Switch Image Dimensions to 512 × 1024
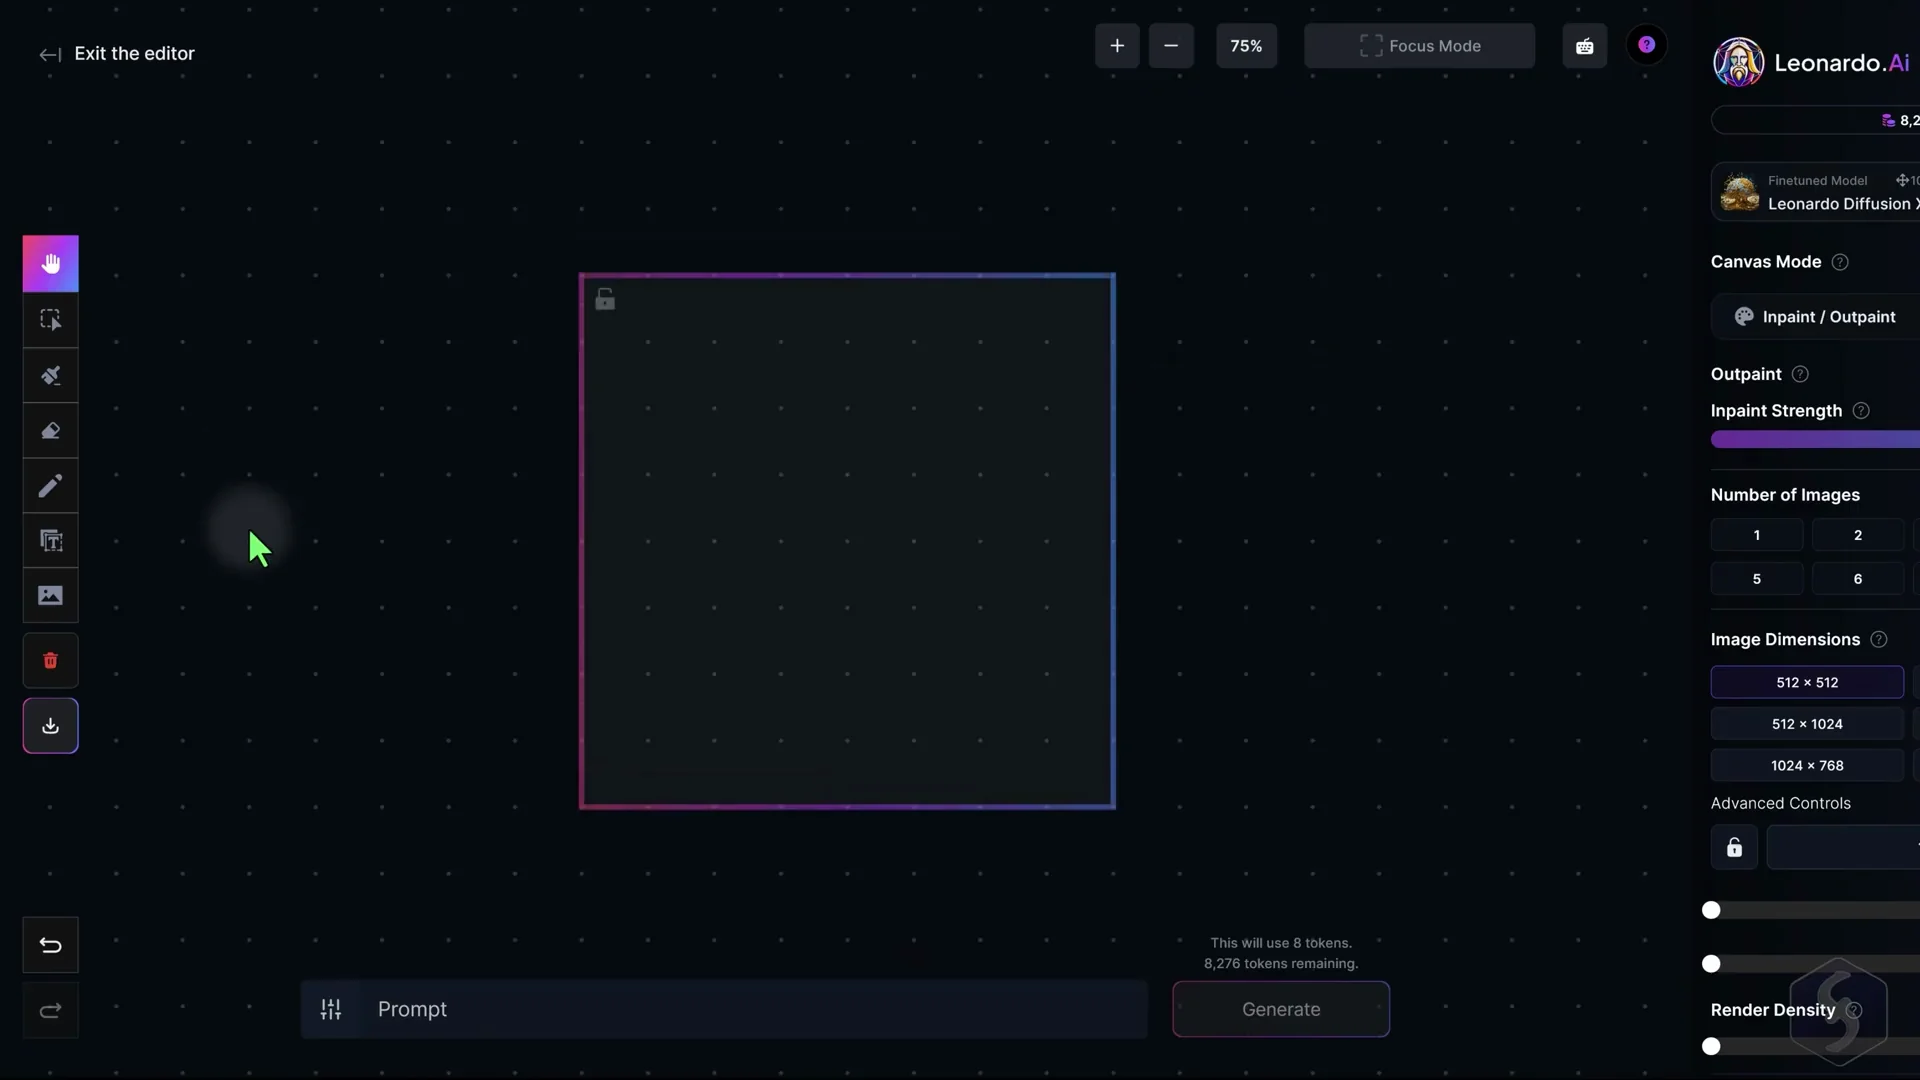The height and width of the screenshot is (1080, 1920). (x=1806, y=723)
